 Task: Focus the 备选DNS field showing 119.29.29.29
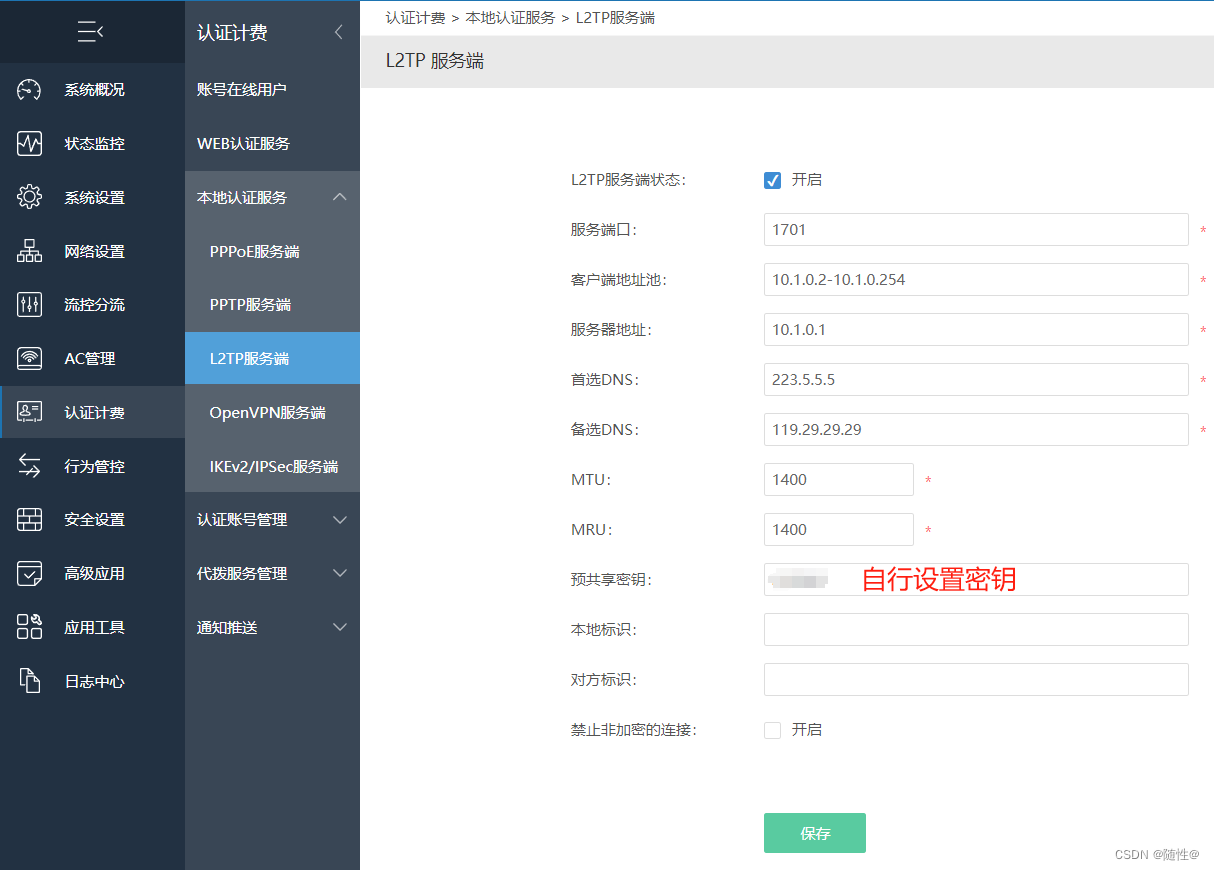976,430
